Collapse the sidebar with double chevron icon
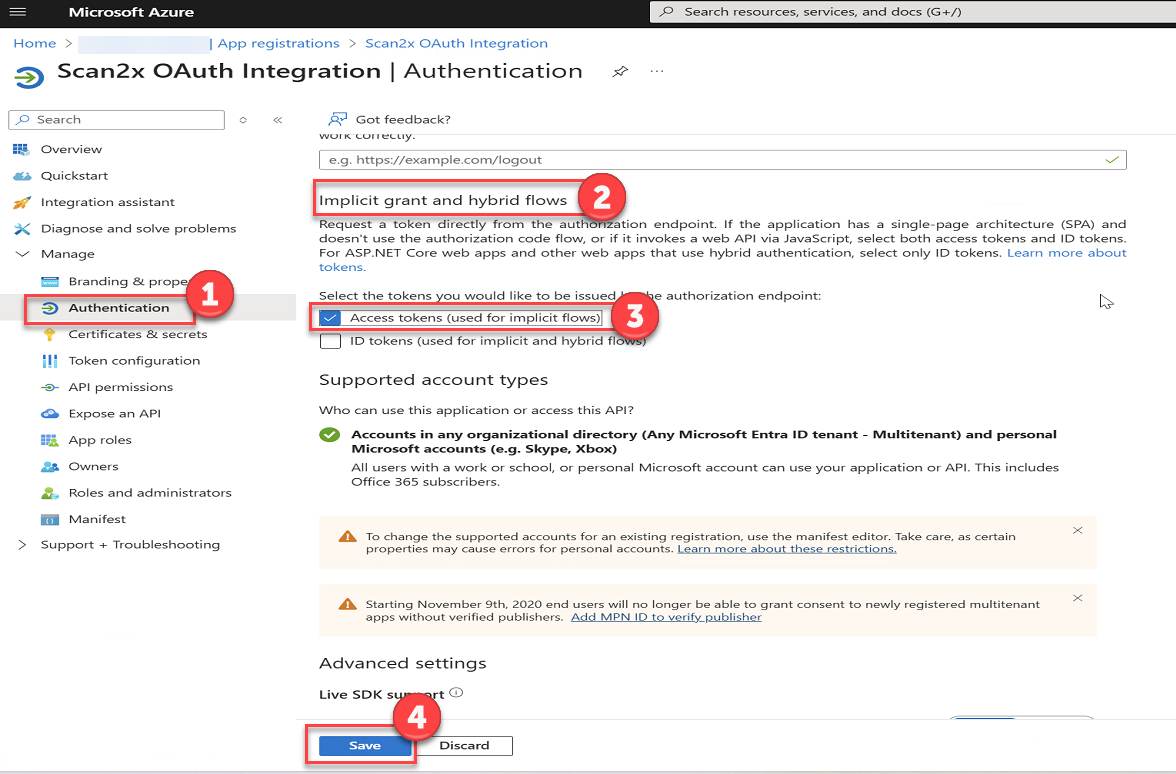The width and height of the screenshot is (1176, 774). (x=278, y=120)
